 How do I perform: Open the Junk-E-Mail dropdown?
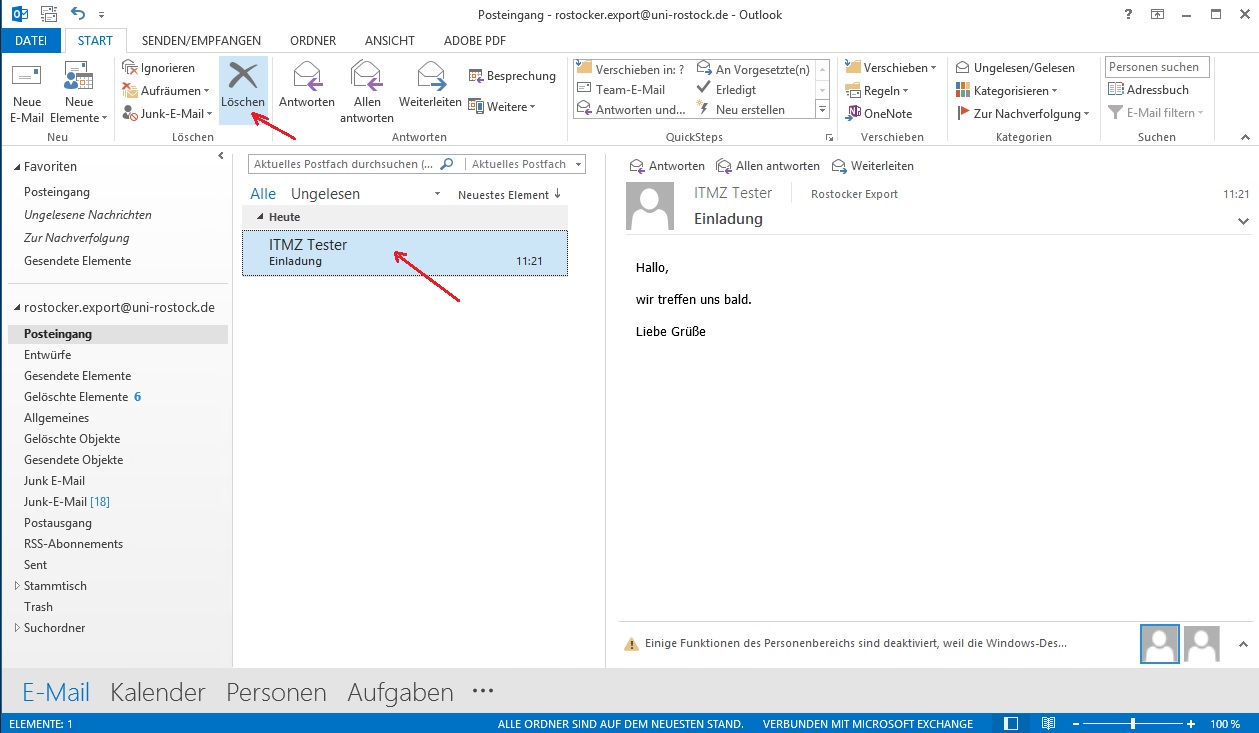click(167, 114)
